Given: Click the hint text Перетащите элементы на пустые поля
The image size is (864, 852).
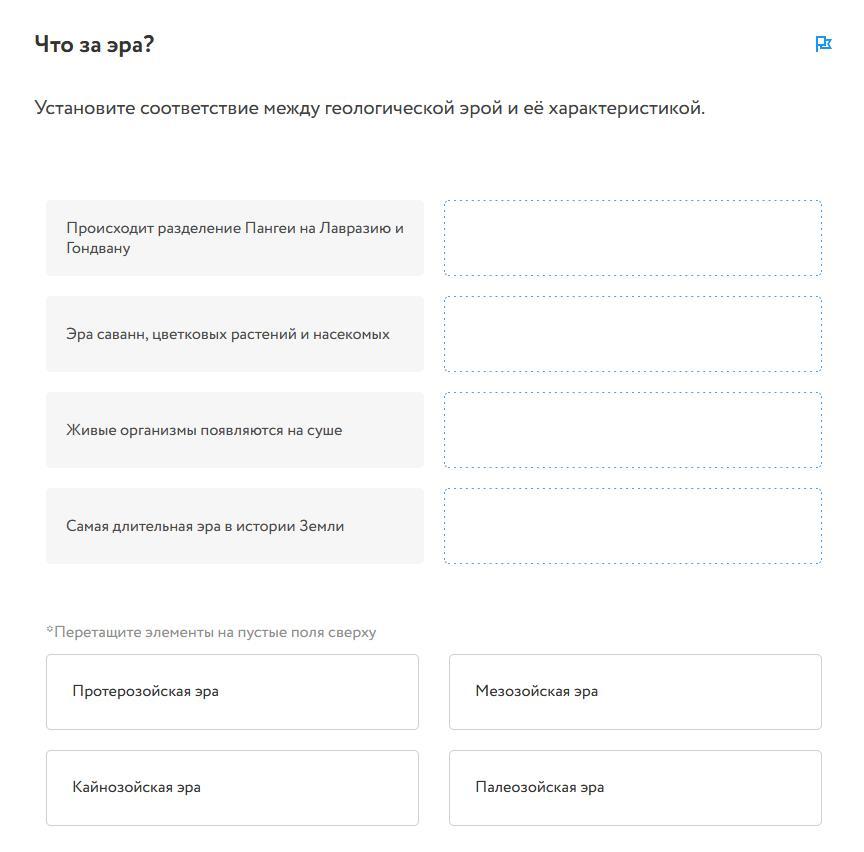Looking at the screenshot, I should coord(211,632).
